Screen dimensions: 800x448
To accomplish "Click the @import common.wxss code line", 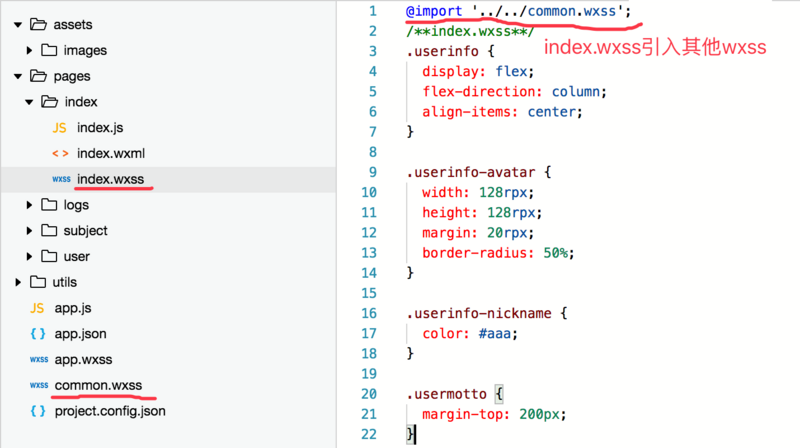I will coord(518,11).
